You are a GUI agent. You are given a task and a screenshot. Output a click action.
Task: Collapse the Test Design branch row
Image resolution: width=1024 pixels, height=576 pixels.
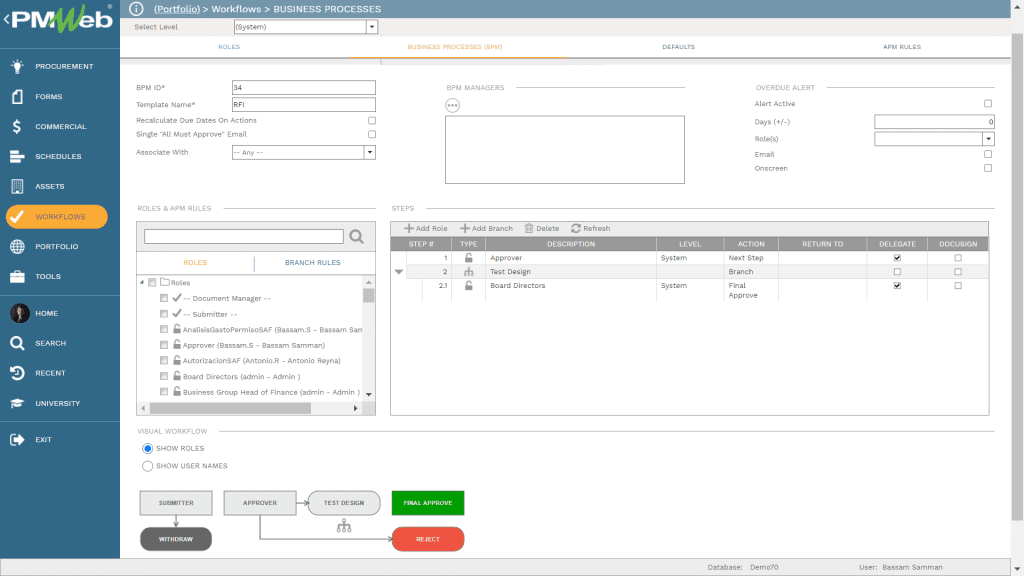pyautogui.click(x=398, y=272)
